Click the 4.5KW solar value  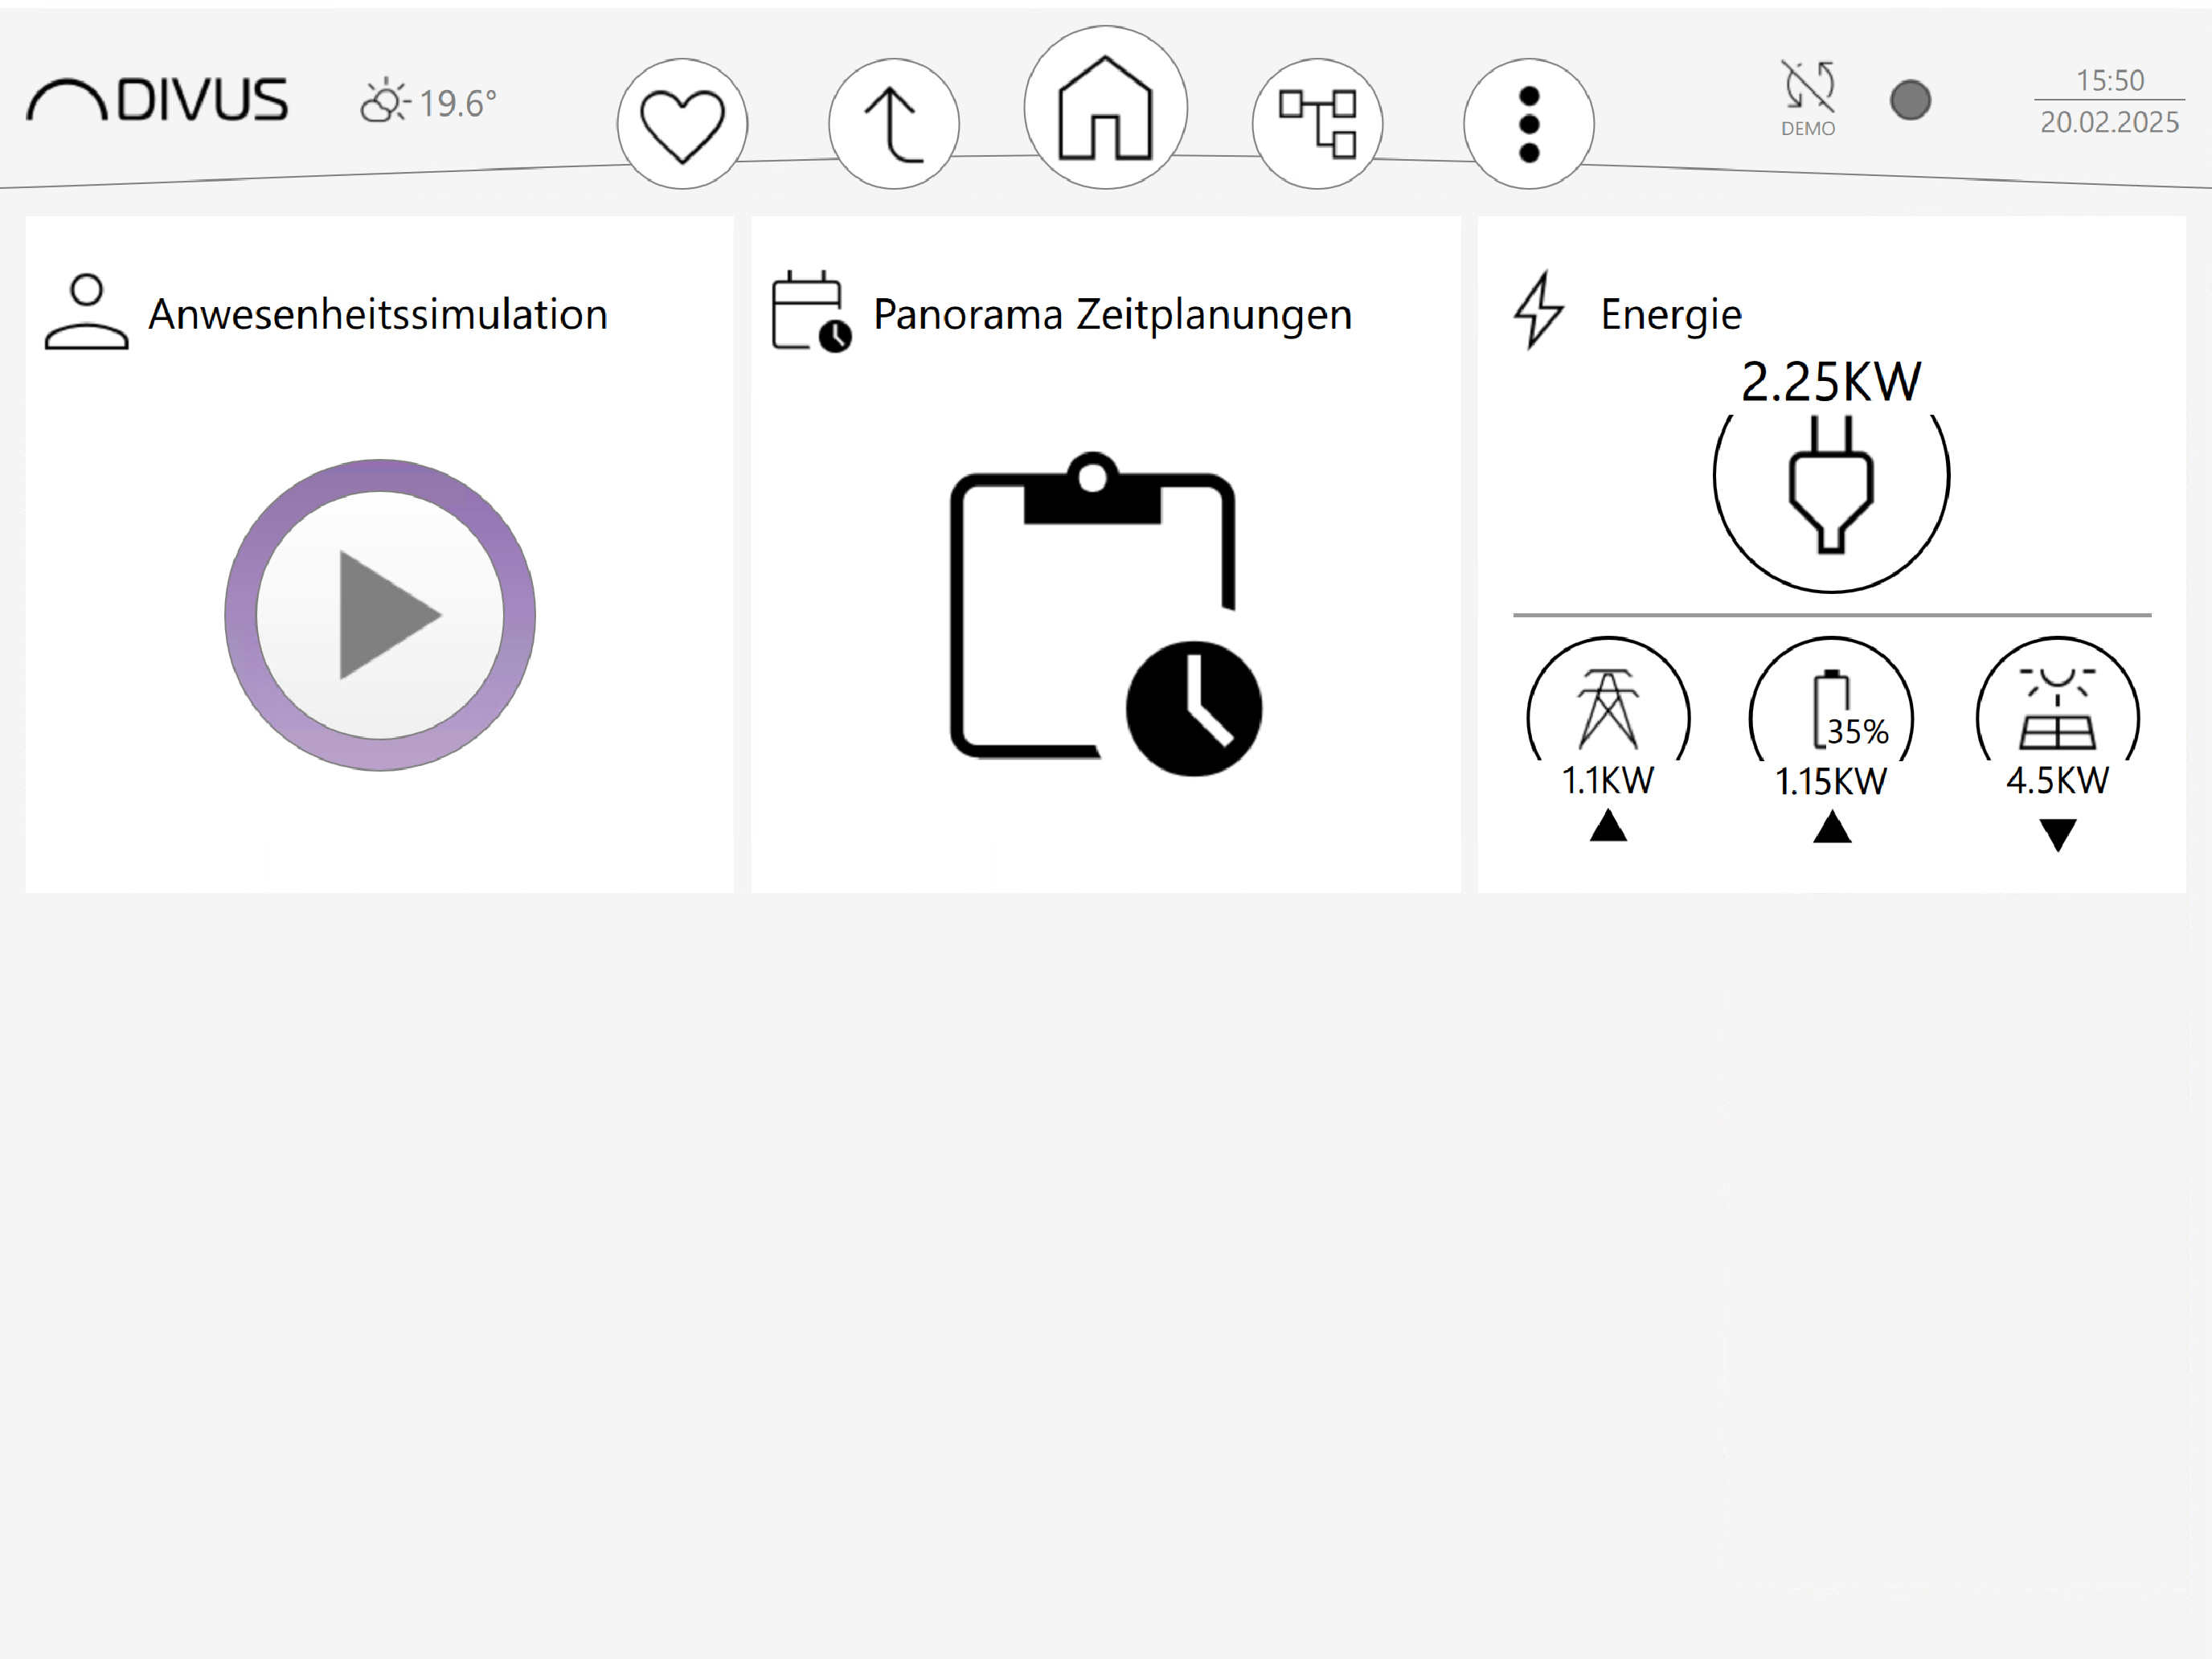coord(2057,780)
